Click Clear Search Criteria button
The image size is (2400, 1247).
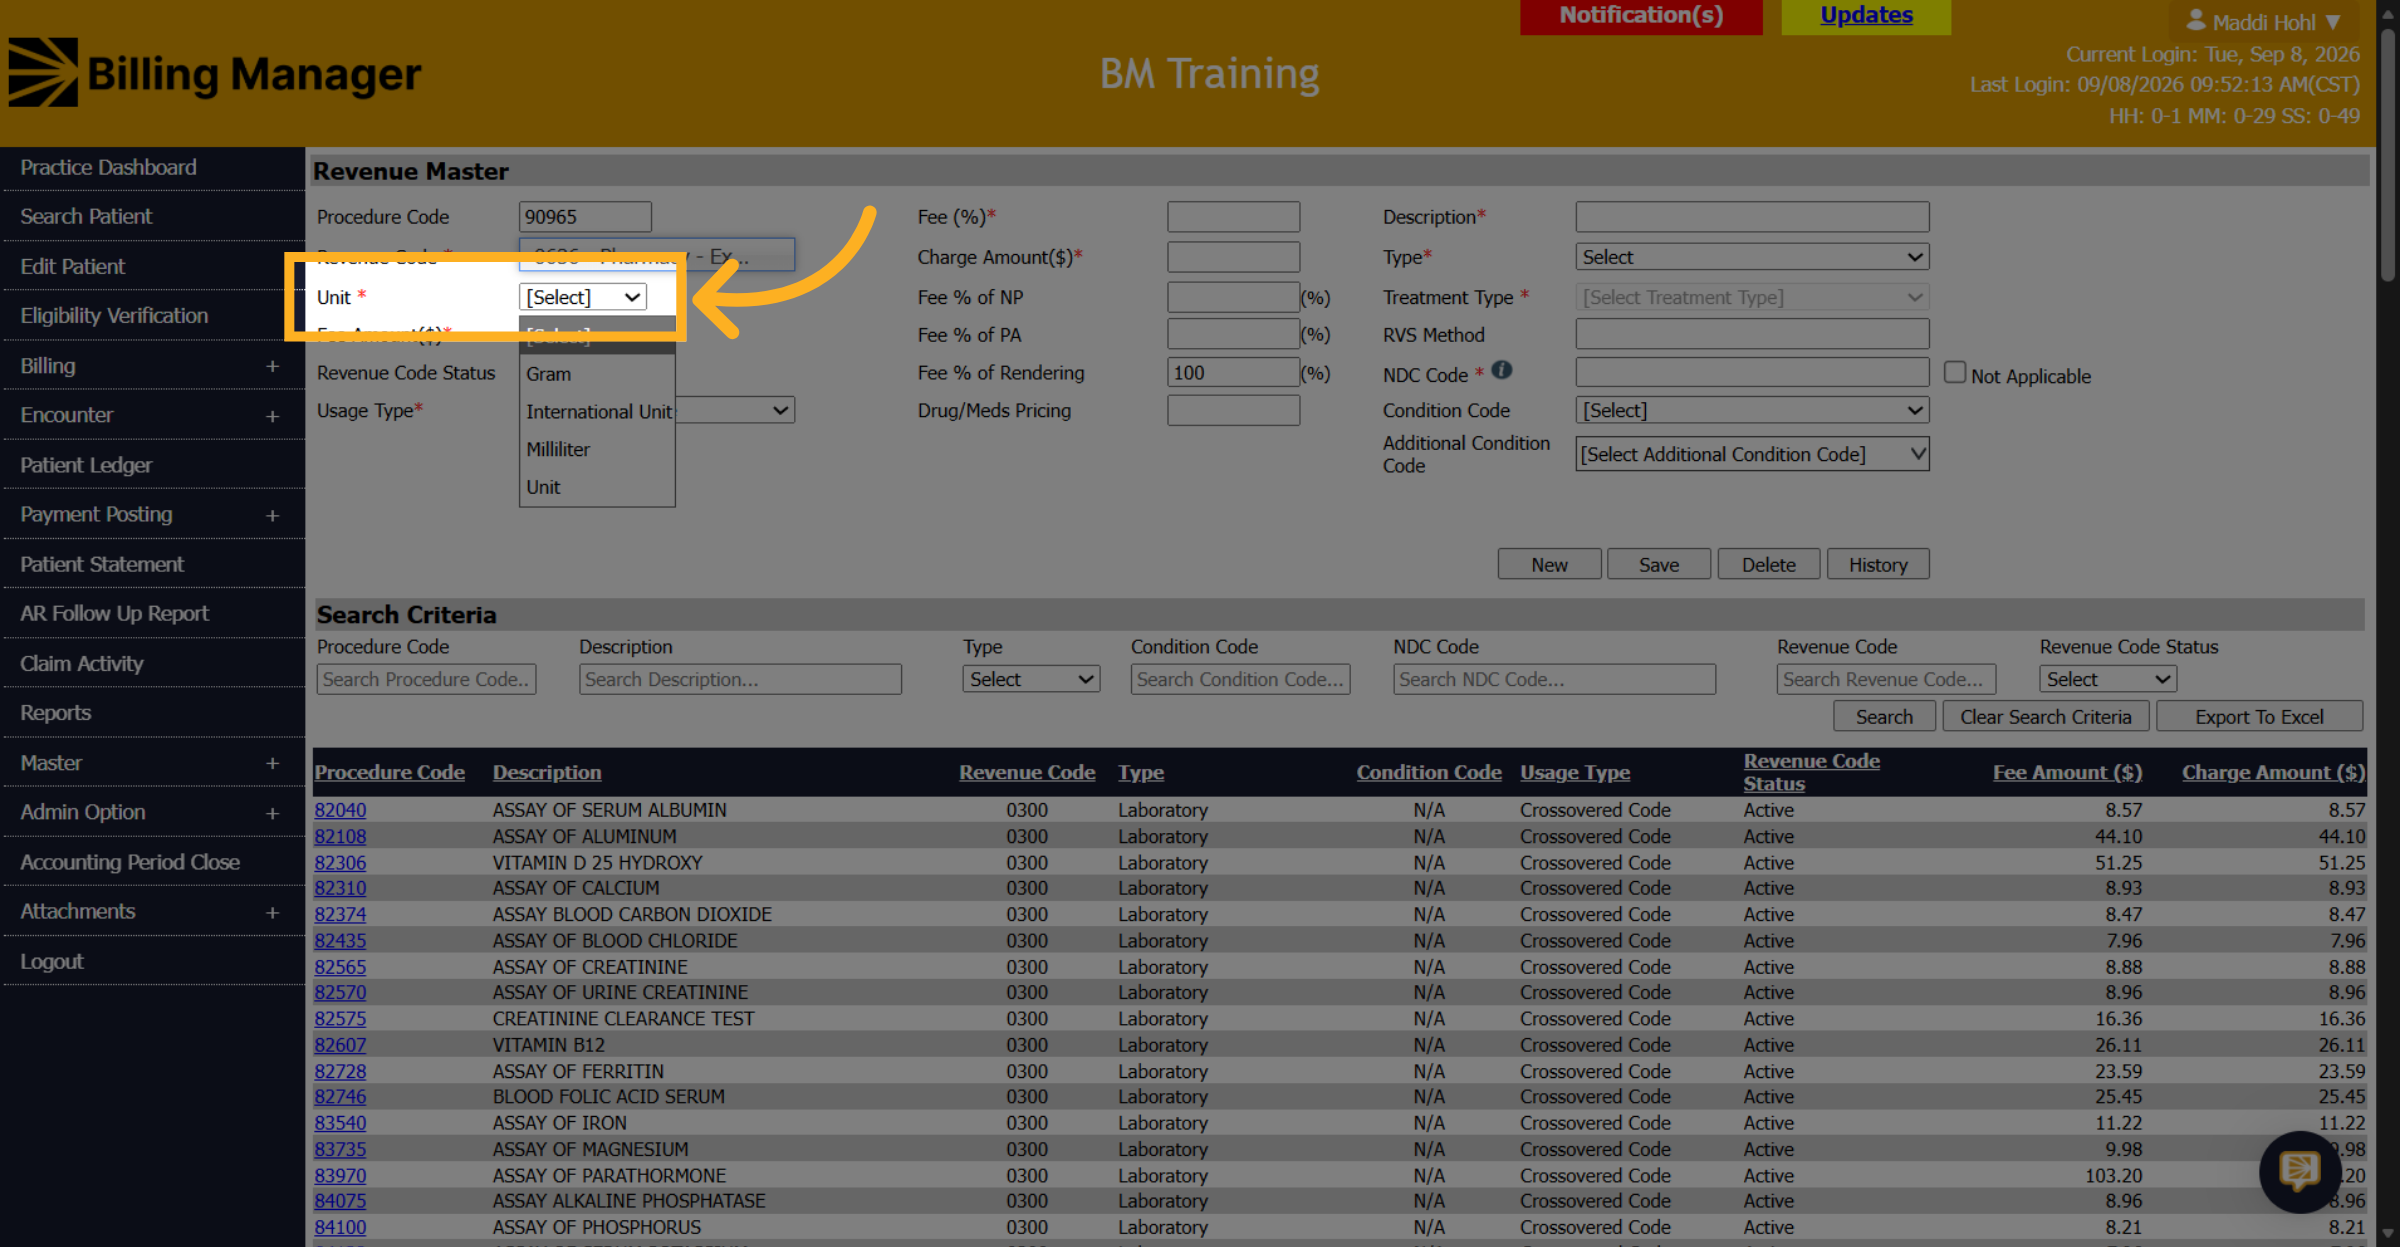tap(2045, 717)
